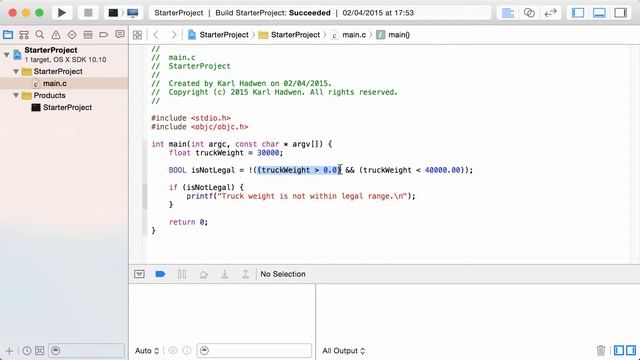The height and width of the screenshot is (360, 640).
Task: Select main.c in the navigator
Action: click(64, 83)
